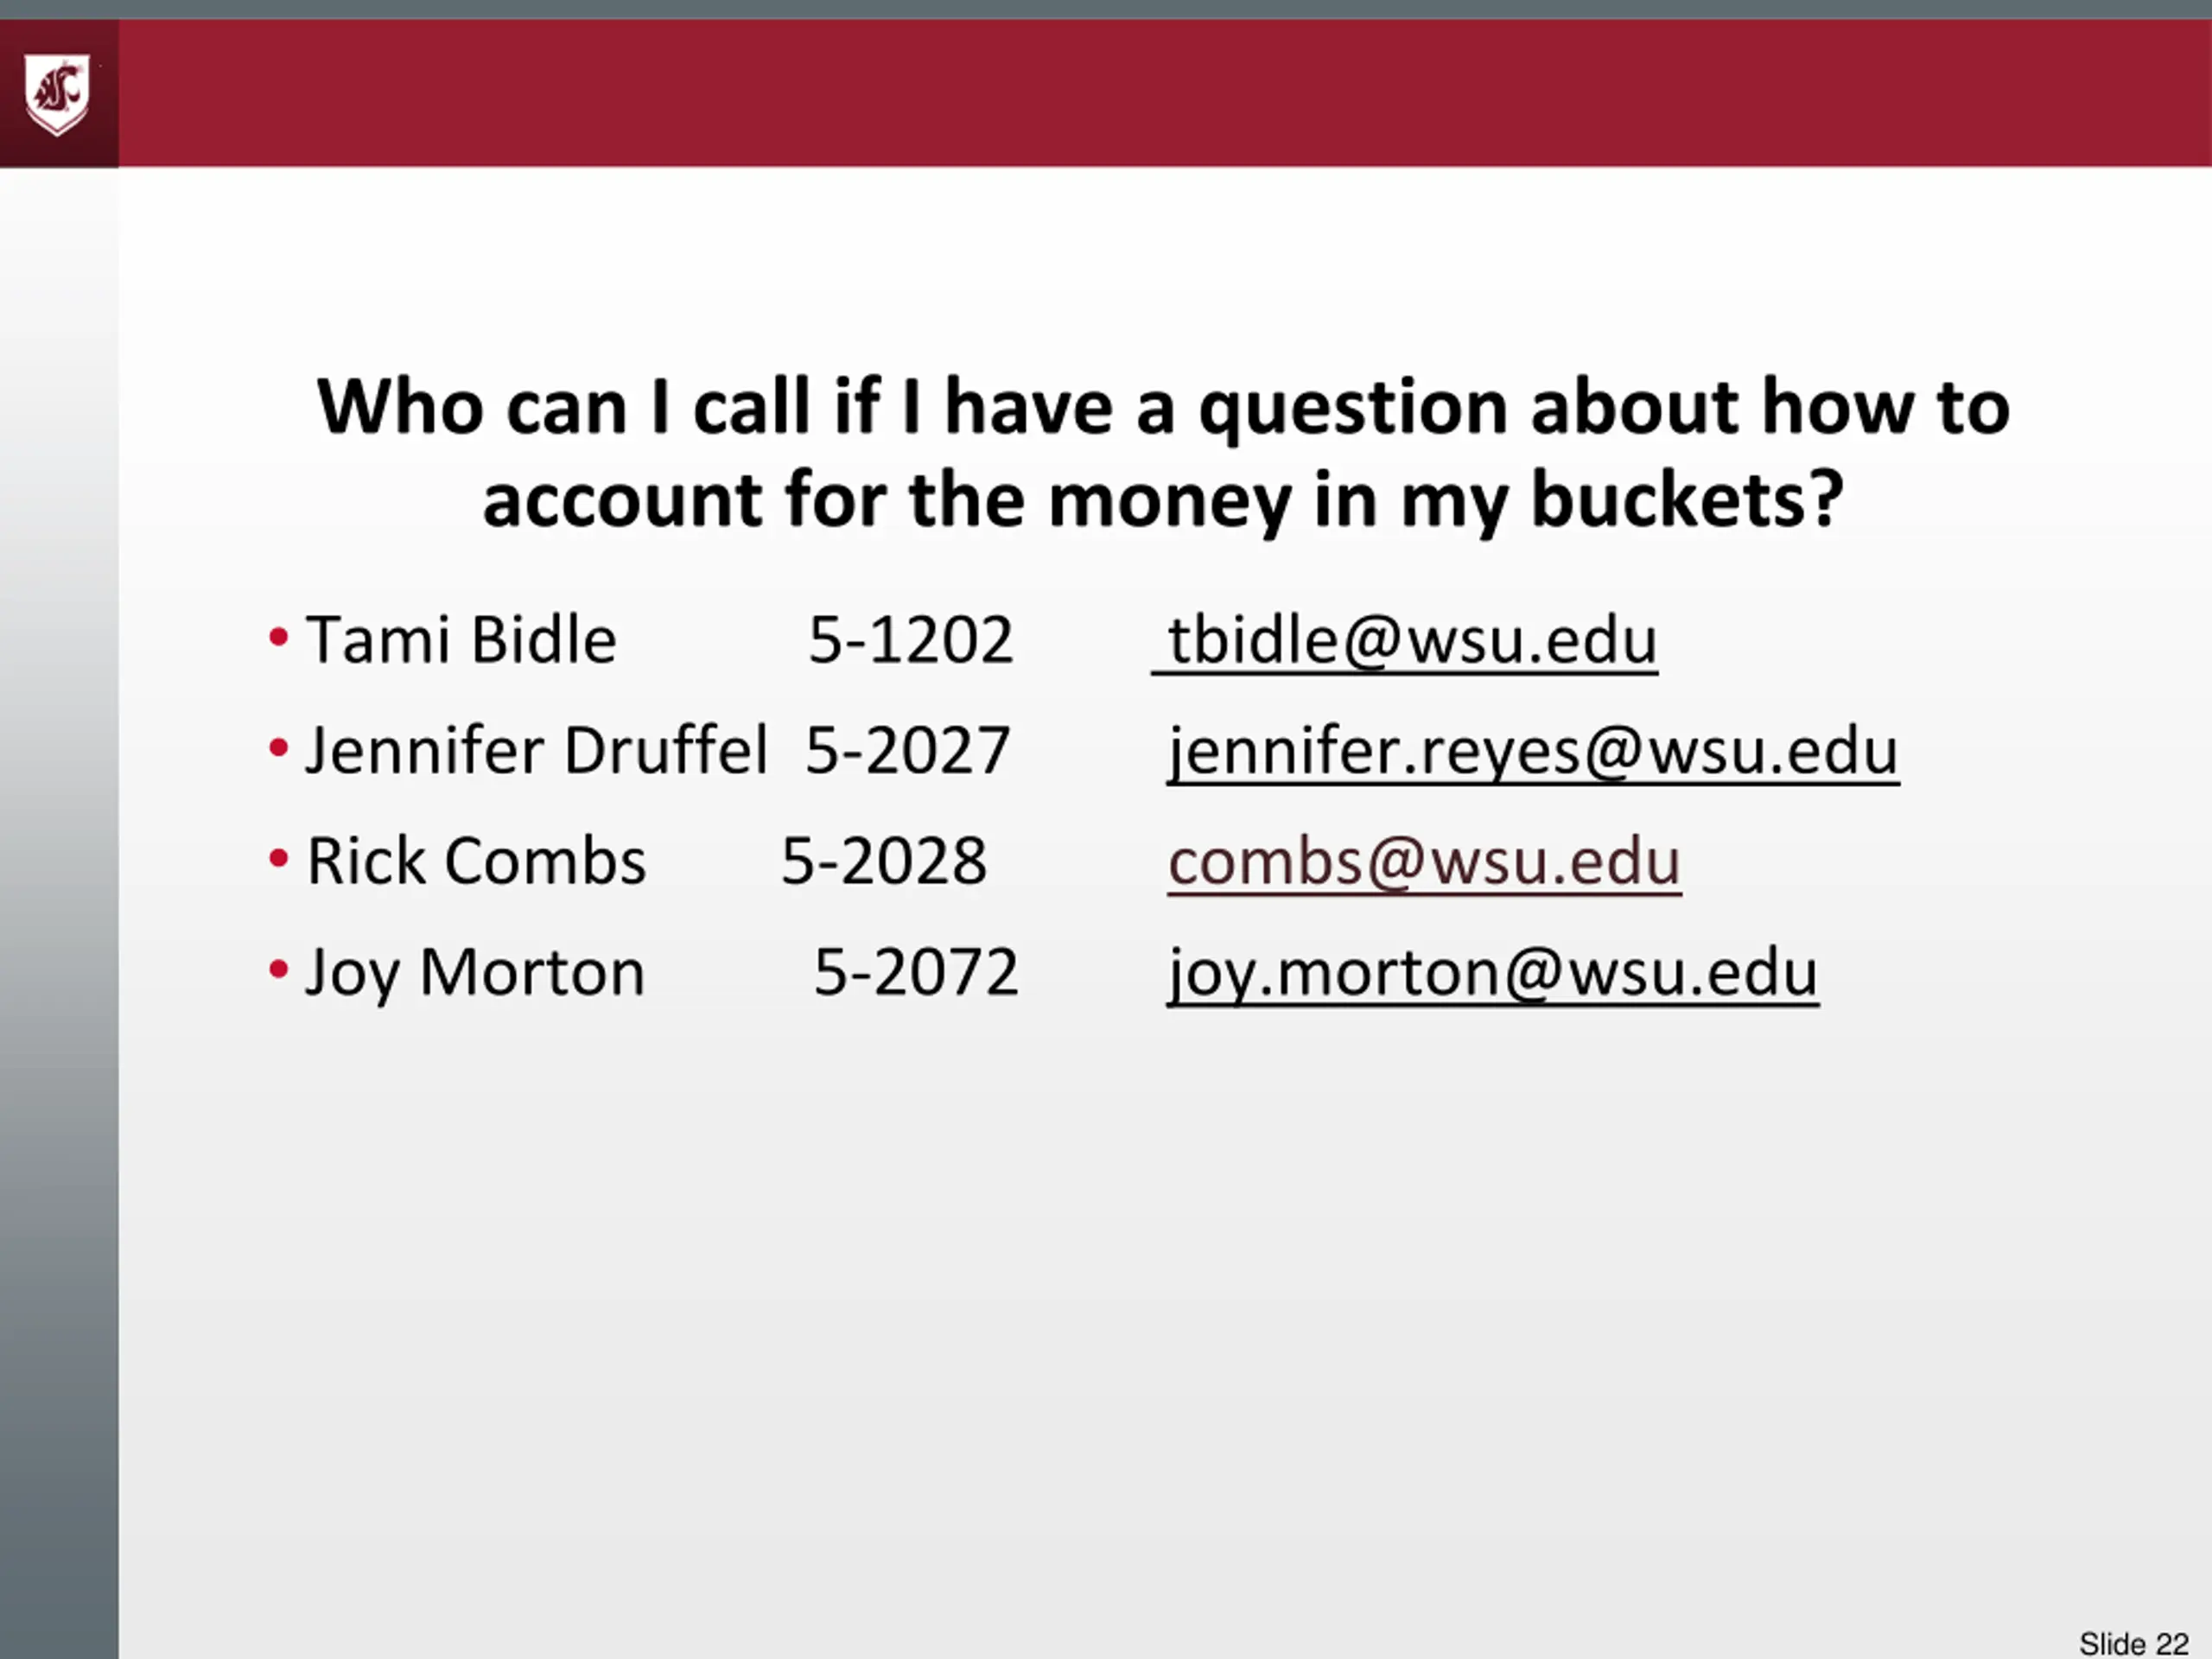Click the red bullet beside Jennifer Druffel
The height and width of the screenshot is (1659, 2212).
click(x=279, y=748)
